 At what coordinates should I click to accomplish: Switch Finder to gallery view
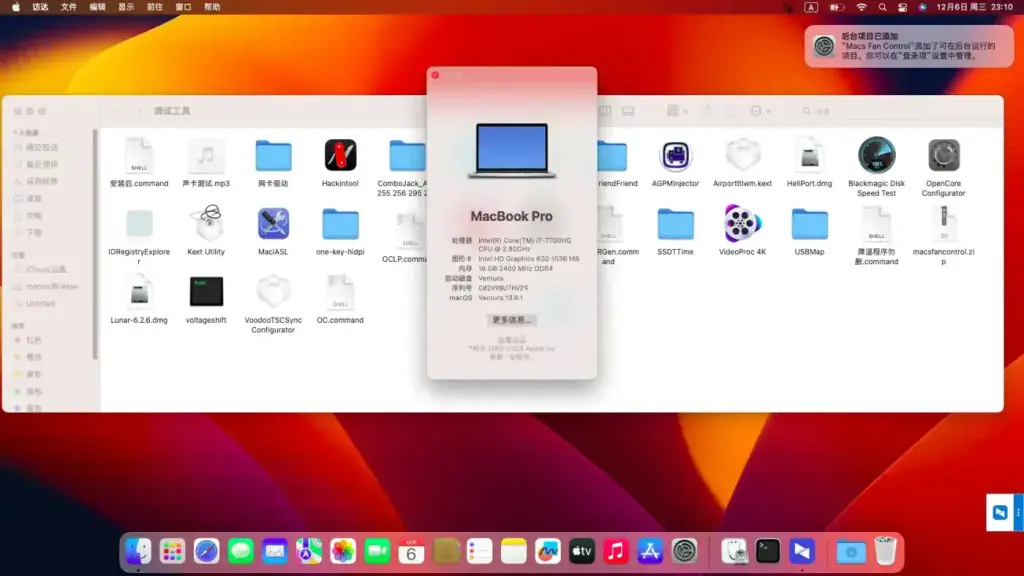click(x=628, y=111)
